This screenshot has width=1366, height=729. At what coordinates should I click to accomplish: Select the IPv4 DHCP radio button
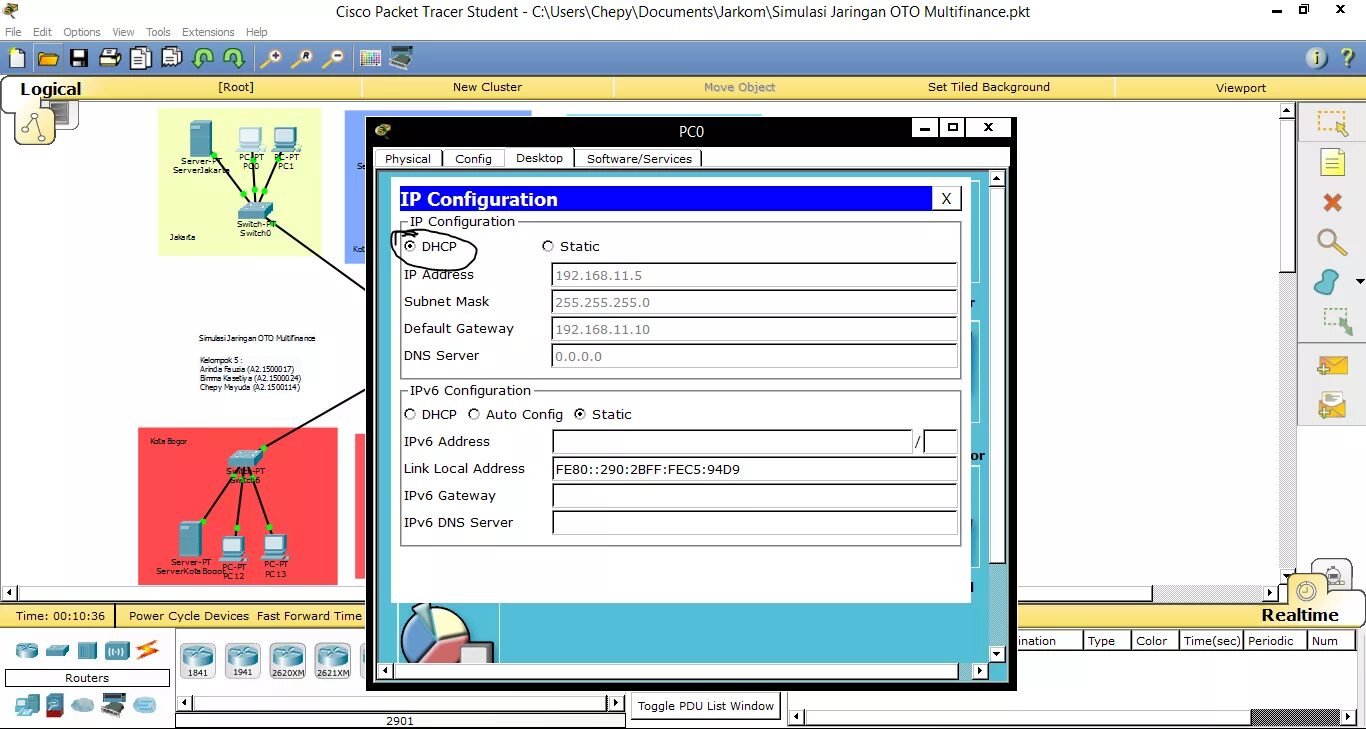pos(410,246)
